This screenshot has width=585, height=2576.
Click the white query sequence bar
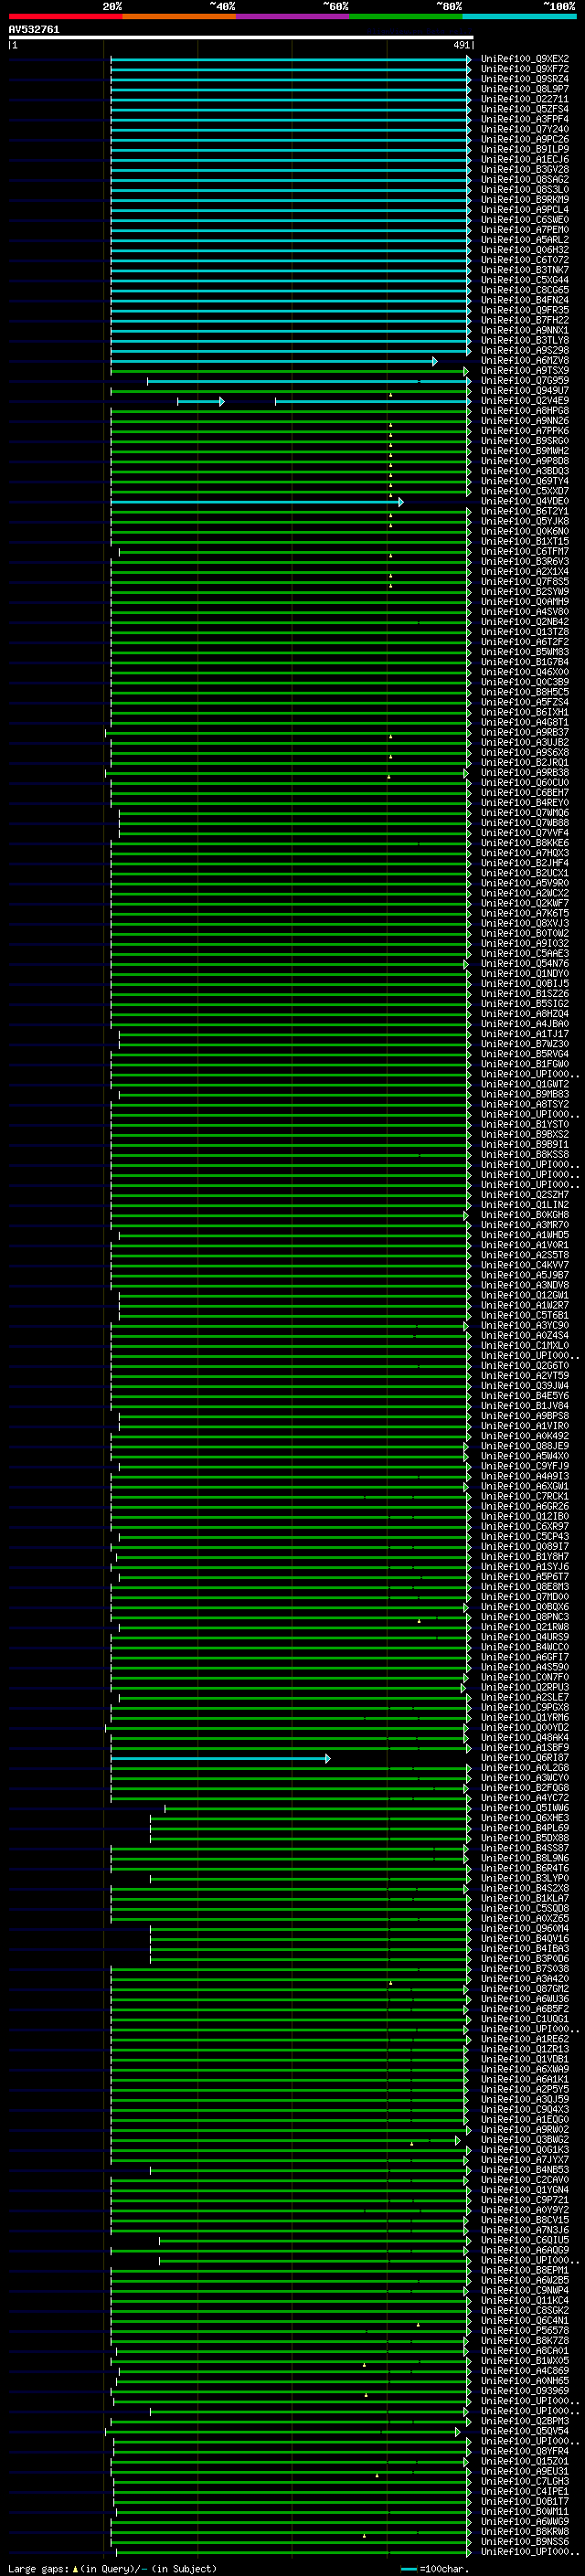coord(240,38)
